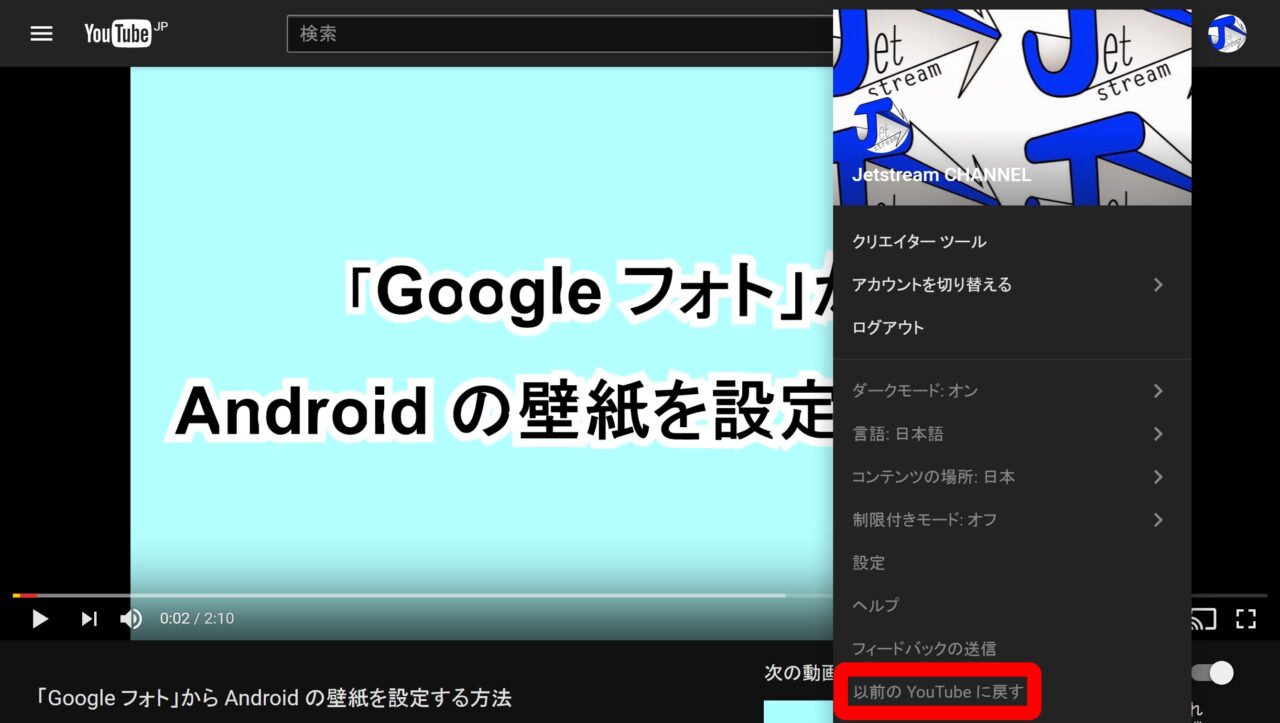The image size is (1280, 723).
Task: Expand アカウントを切り替える submenu
Action: coord(1010,285)
